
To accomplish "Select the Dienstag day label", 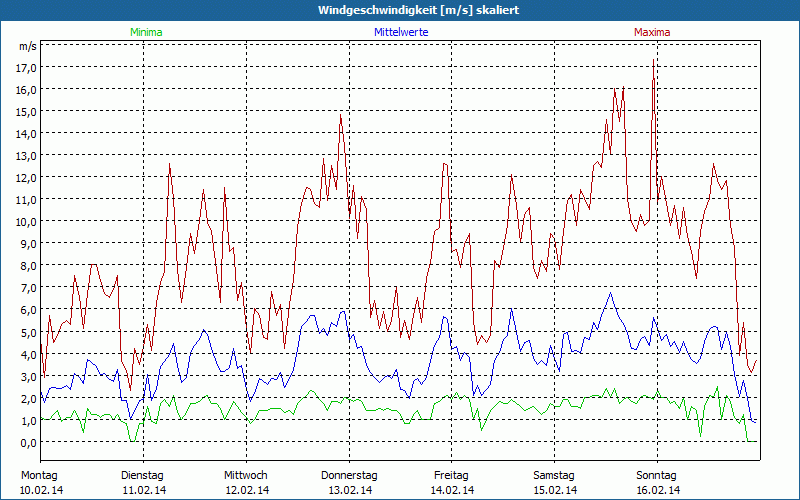I will pyautogui.click(x=142, y=475).
